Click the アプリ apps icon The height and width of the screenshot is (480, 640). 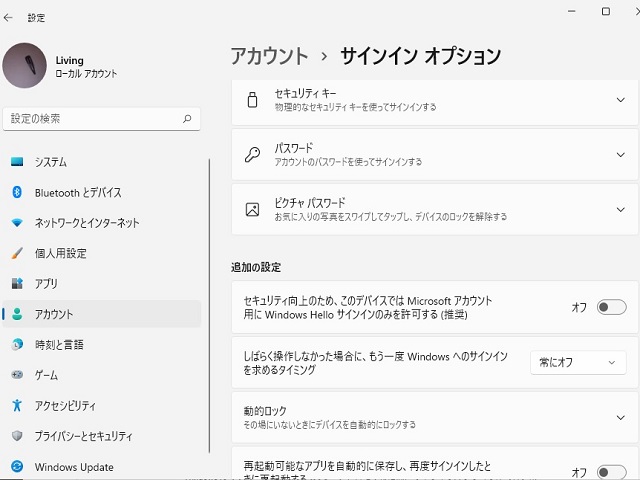(17, 283)
